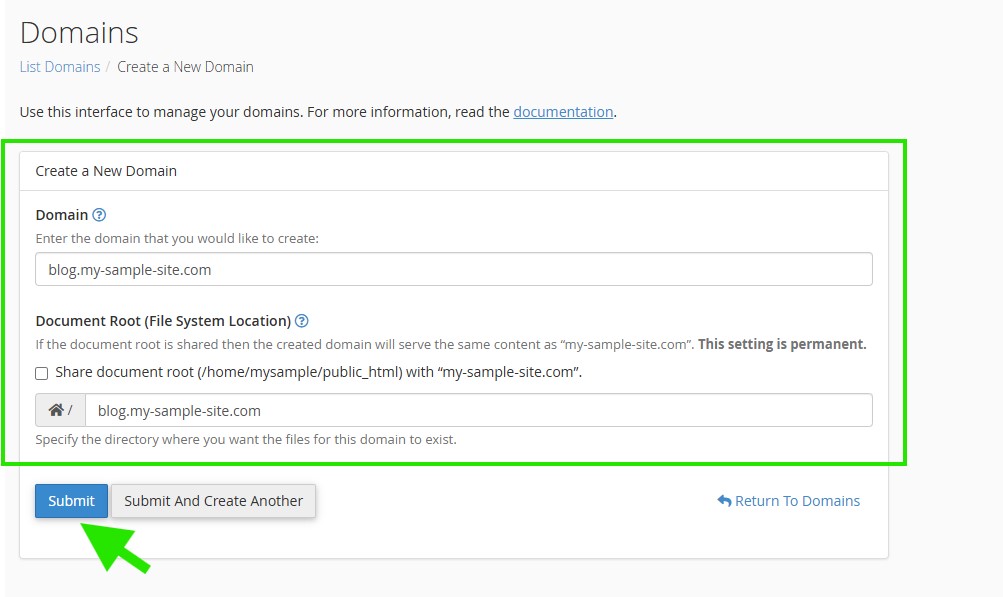
Task: Focus the Domain name input field
Action: [x=453, y=269]
